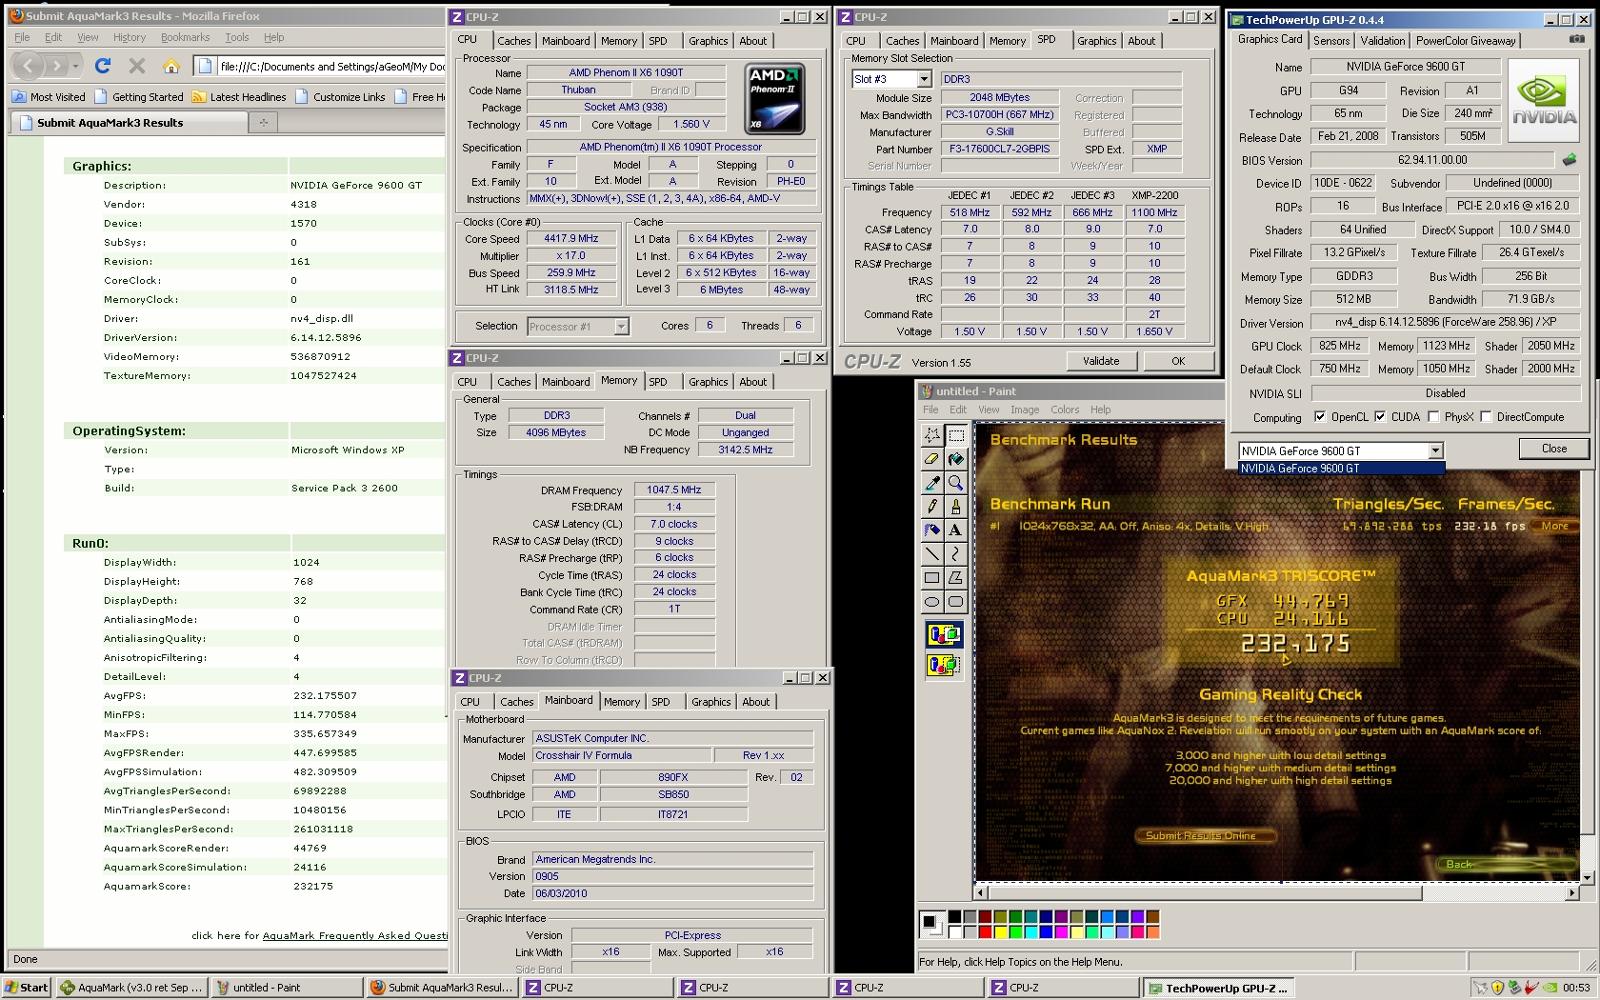Click the Firefox Stop loading icon
Image resolution: width=1600 pixels, height=1000 pixels.
[137, 66]
